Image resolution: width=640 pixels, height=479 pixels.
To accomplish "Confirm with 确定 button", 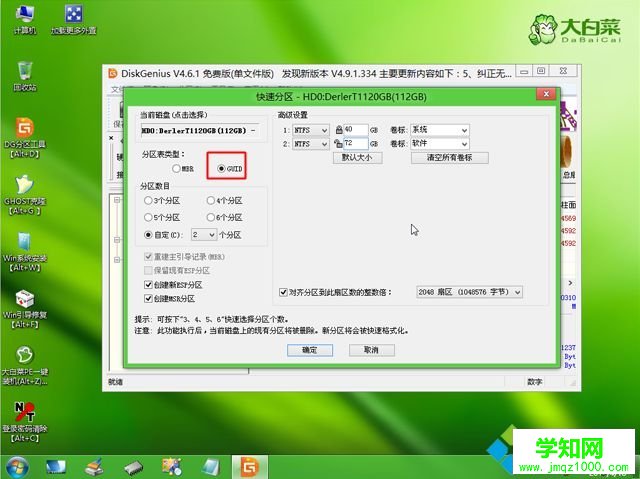I will click(x=310, y=350).
